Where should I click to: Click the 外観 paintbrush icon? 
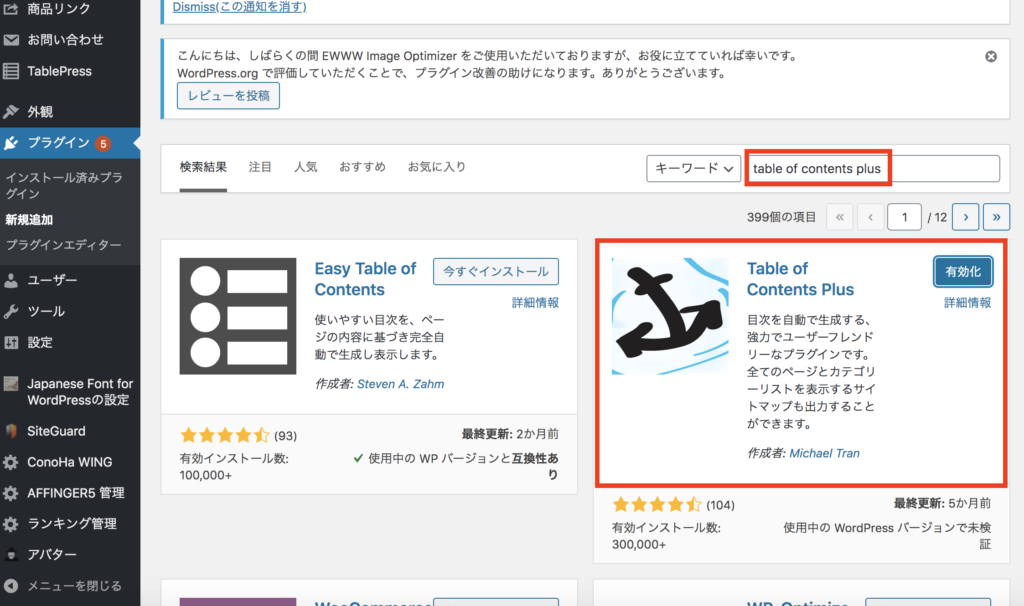[x=11, y=112]
